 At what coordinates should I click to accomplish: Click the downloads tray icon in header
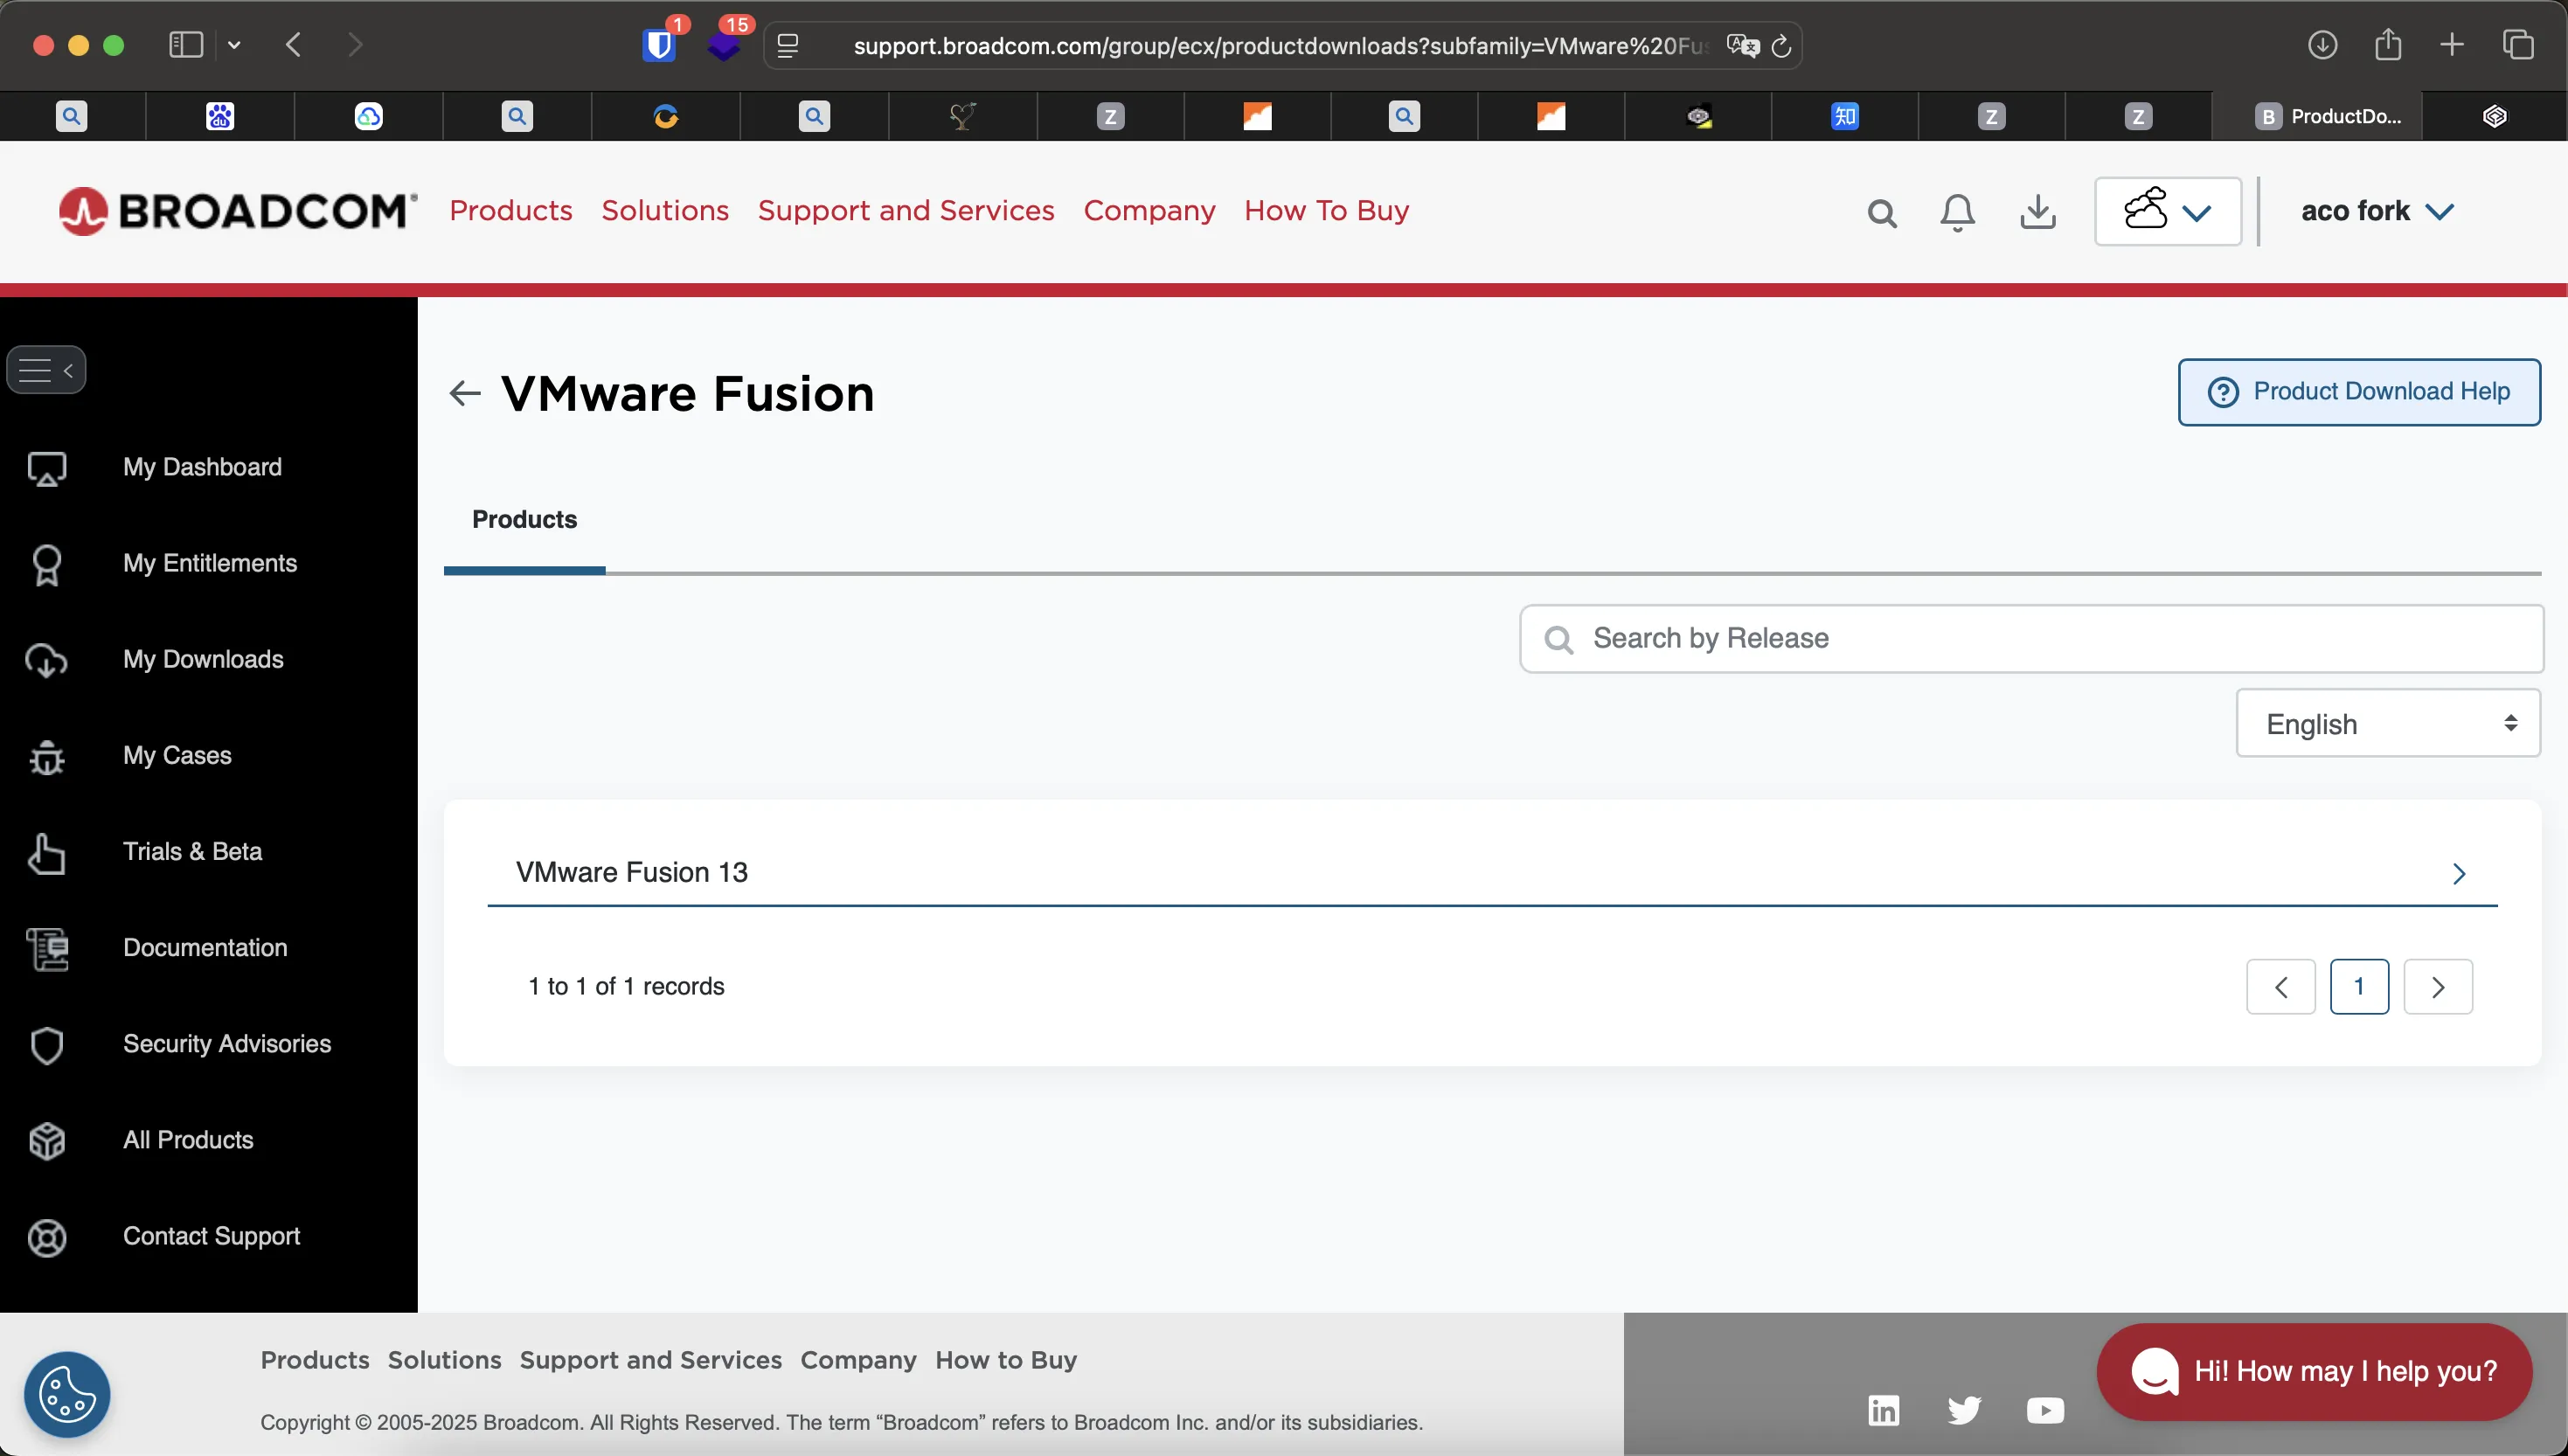(2037, 212)
